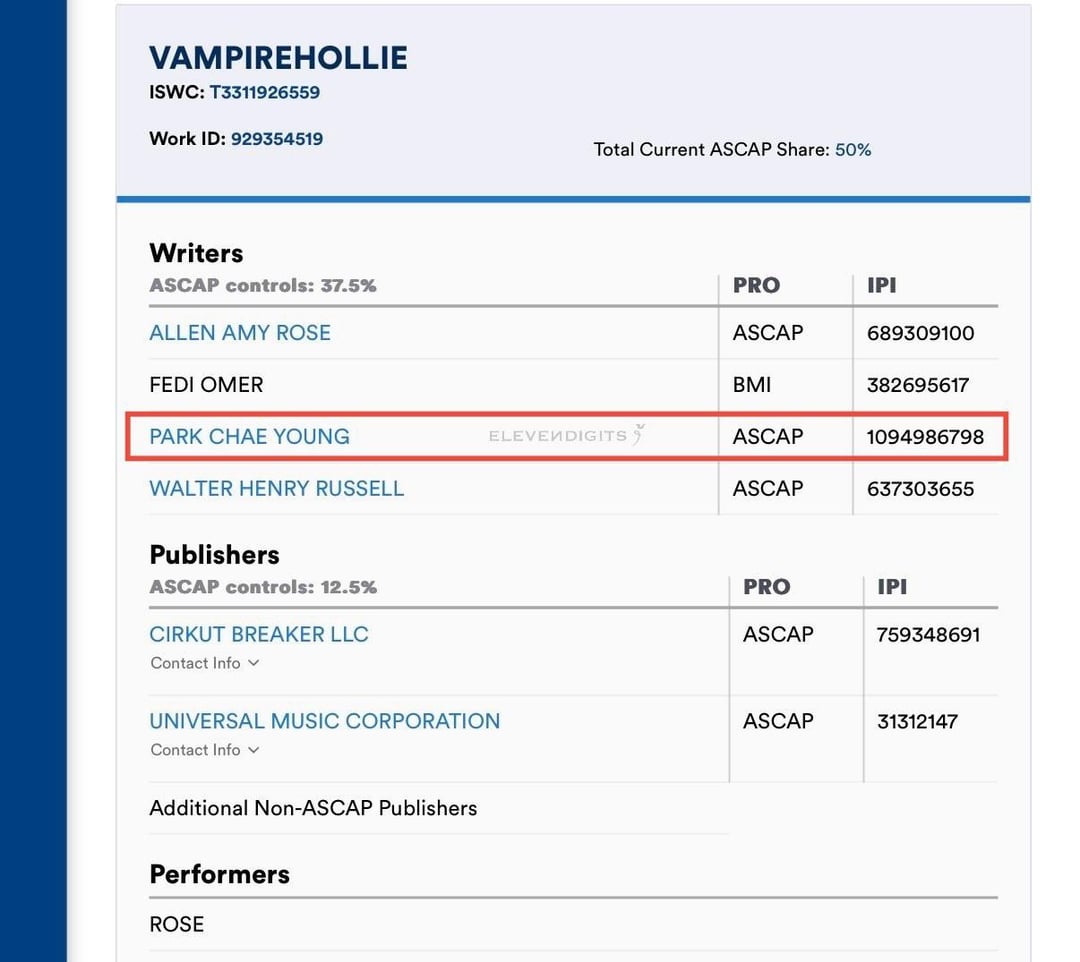Image resolution: width=1080 pixels, height=962 pixels.
Task: Click the ROSE performer entry
Action: click(176, 924)
